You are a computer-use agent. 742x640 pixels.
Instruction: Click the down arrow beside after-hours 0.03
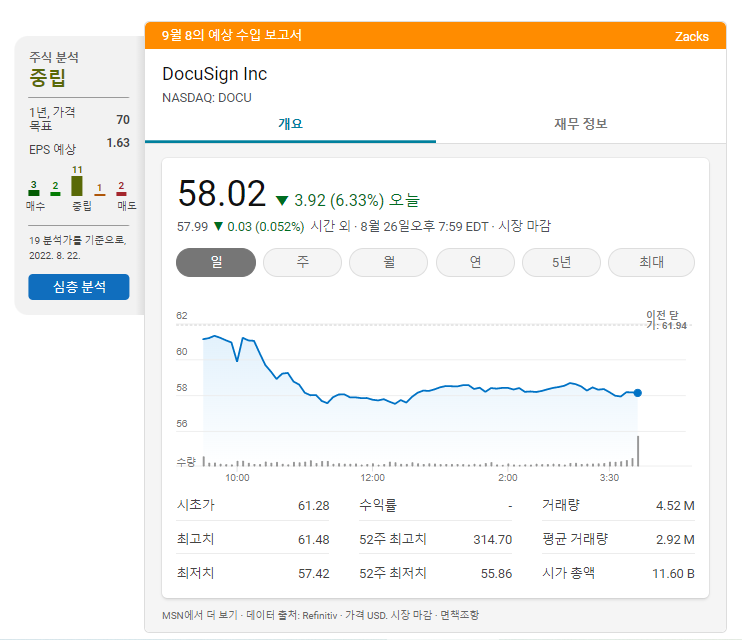pos(218,226)
